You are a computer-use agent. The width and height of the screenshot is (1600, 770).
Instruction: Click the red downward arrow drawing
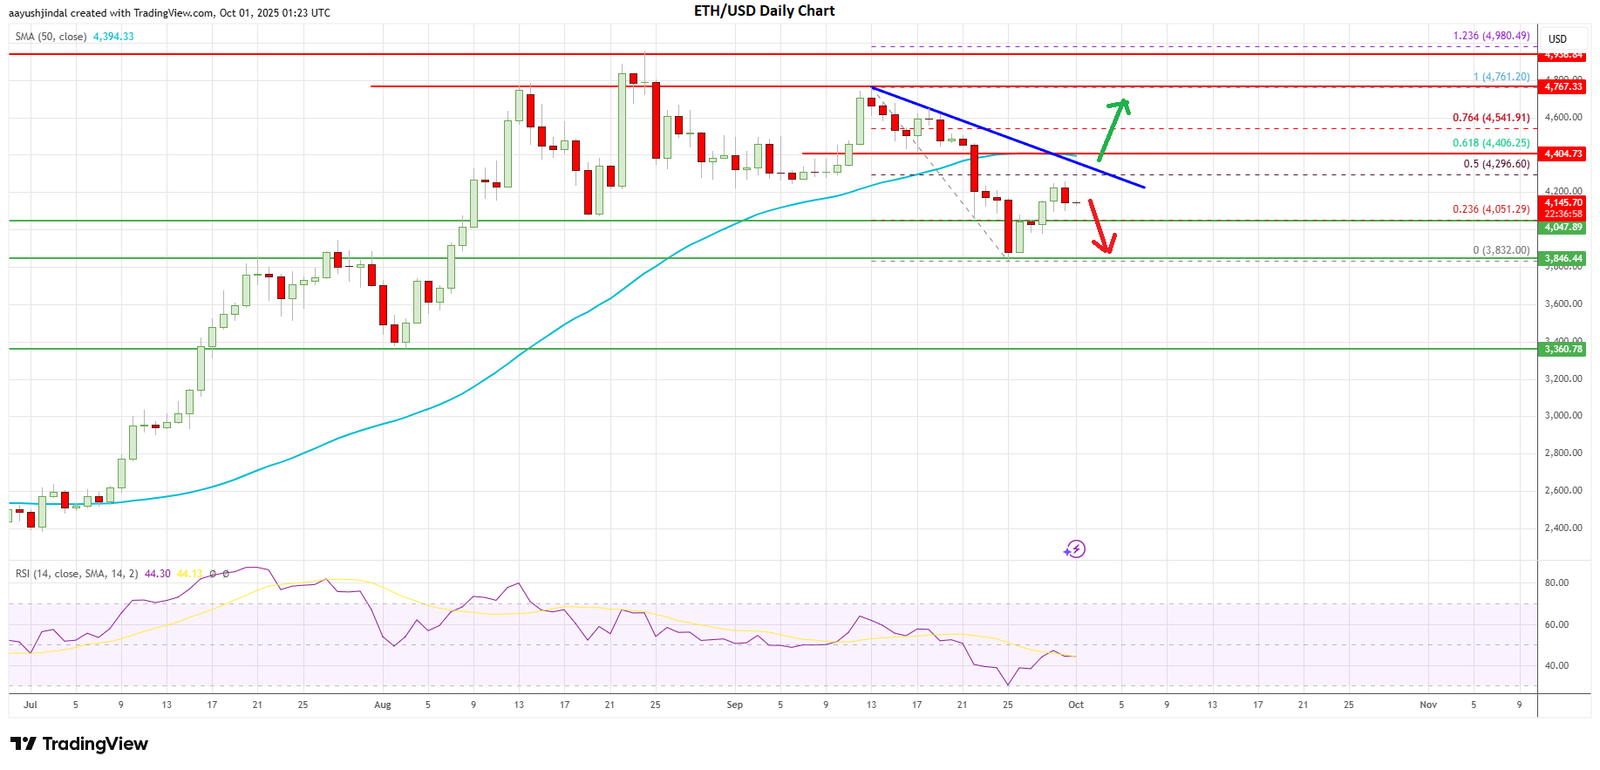click(x=1099, y=227)
